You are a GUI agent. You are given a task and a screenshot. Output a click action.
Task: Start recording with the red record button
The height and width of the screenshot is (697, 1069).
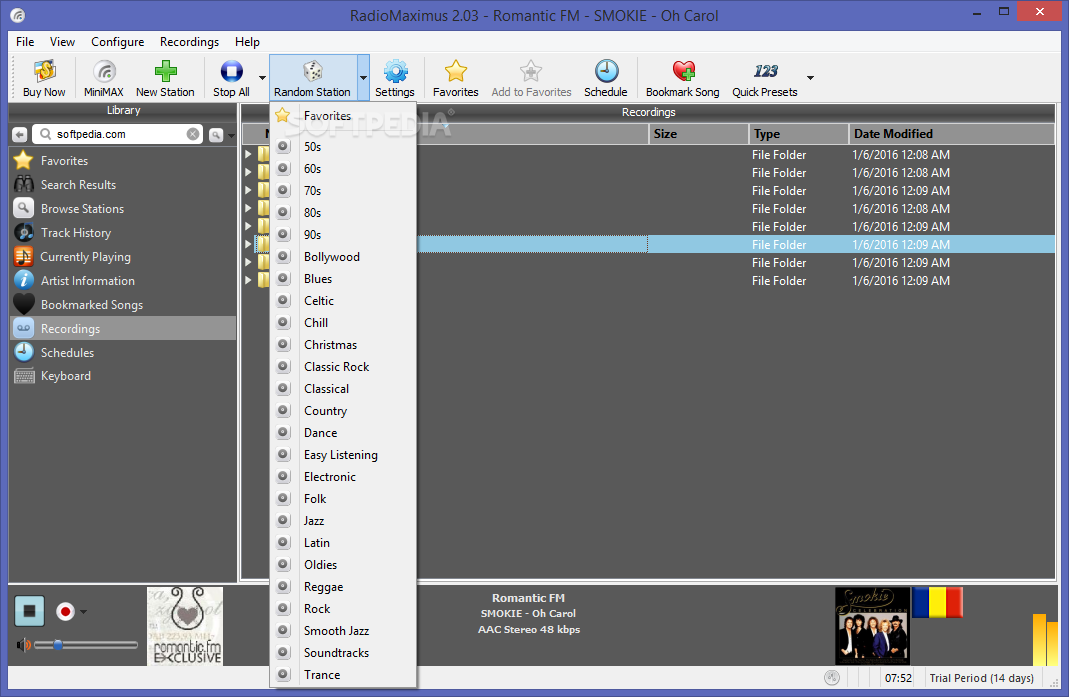click(x=65, y=611)
